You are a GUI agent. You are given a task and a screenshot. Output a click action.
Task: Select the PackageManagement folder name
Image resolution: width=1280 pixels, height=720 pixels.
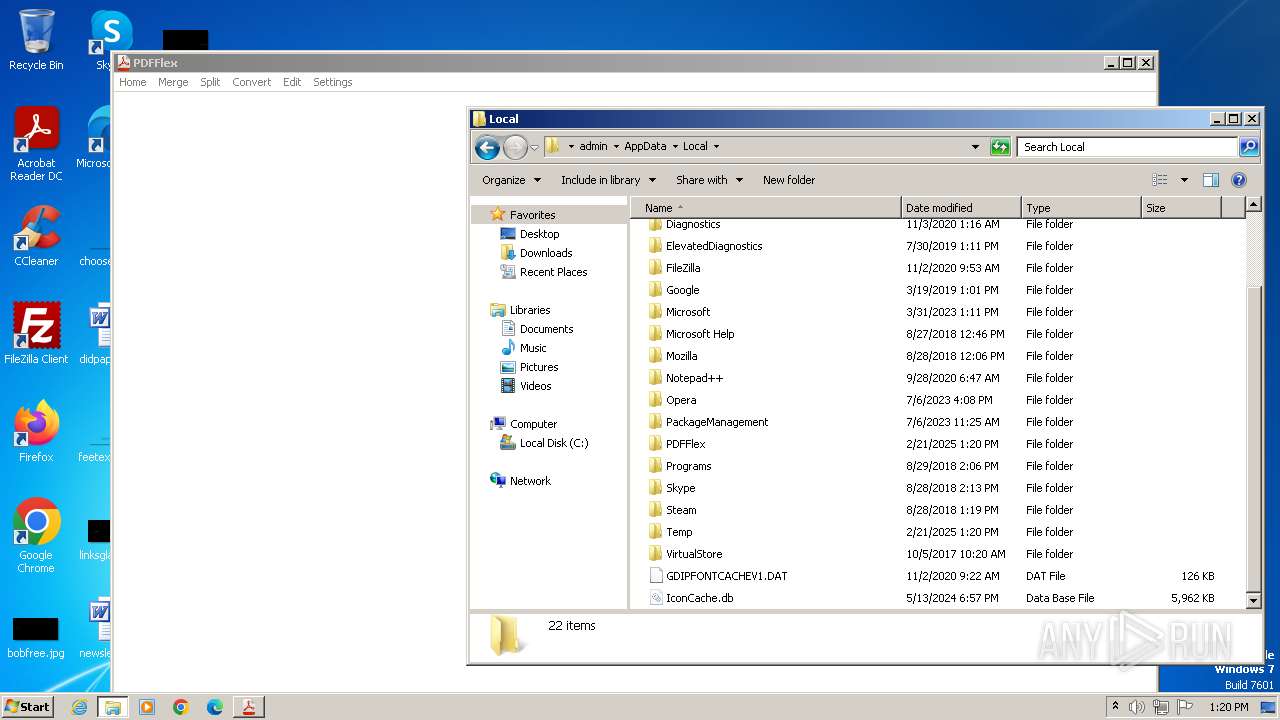coord(717,422)
